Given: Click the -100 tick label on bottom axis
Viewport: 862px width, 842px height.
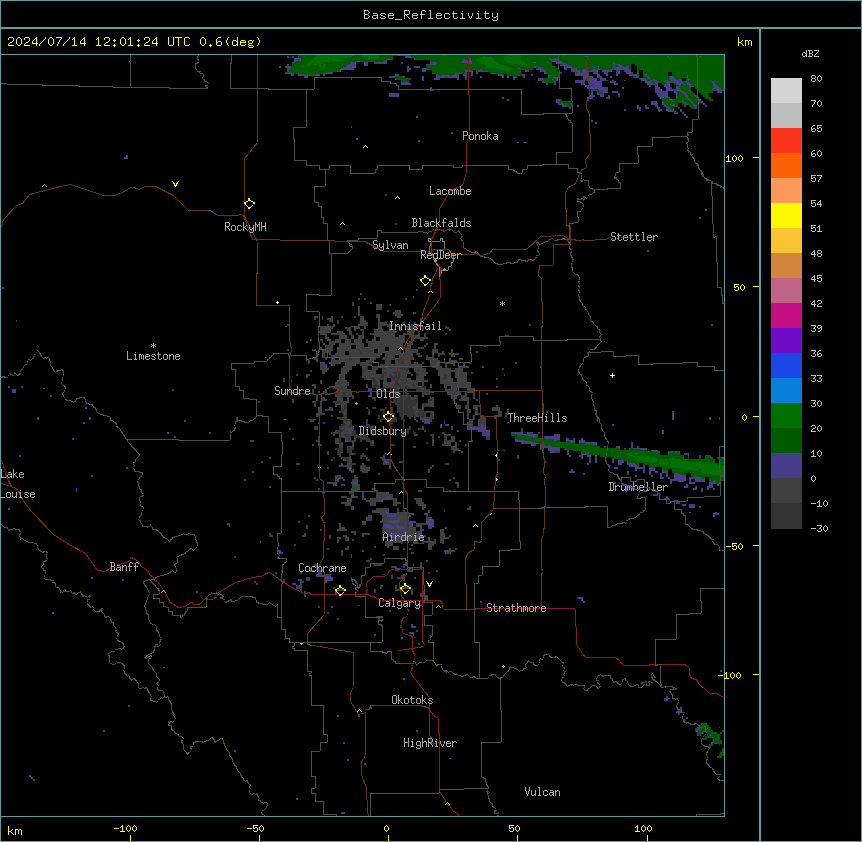Looking at the screenshot, I should pyautogui.click(x=126, y=828).
